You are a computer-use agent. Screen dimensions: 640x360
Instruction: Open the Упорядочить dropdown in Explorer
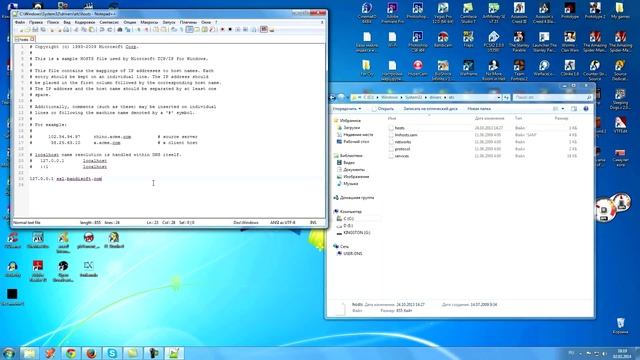(x=347, y=109)
